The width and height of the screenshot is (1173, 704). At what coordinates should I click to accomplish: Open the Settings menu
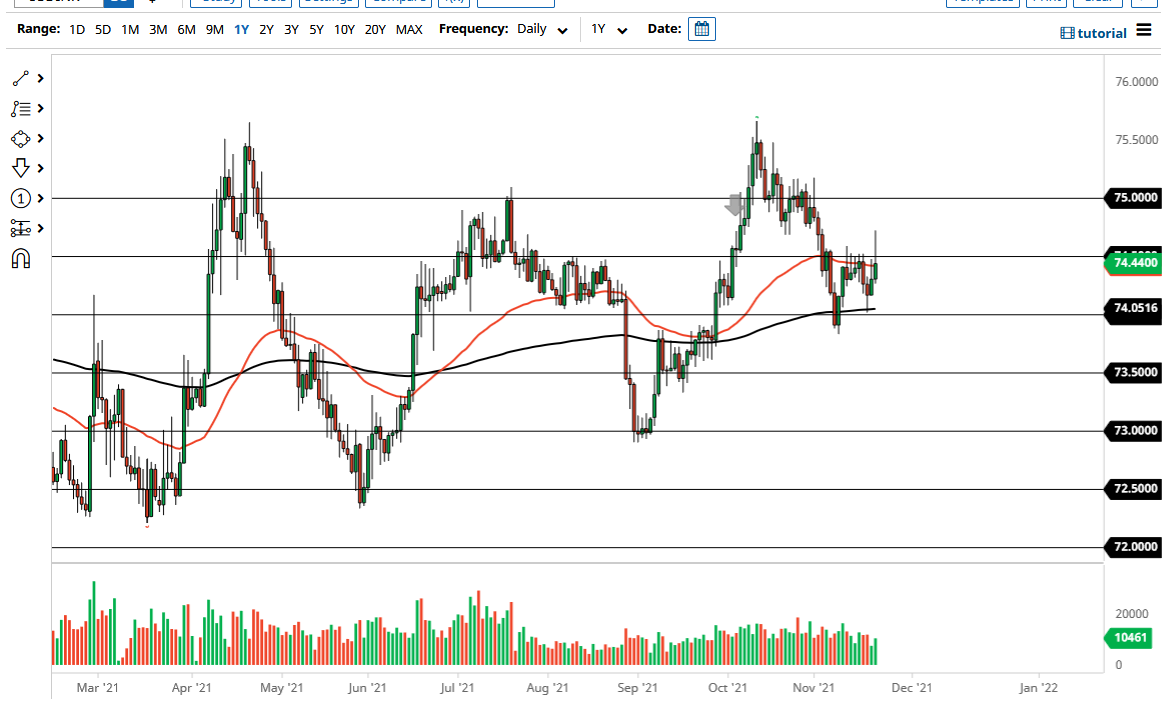329,2
